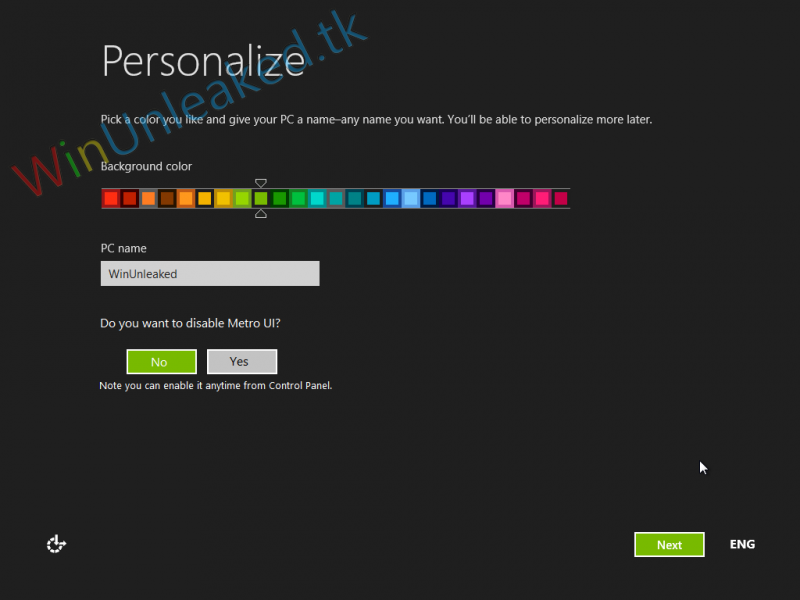Pick the hot pink swatch
The image size is (800, 600).
click(x=542, y=198)
